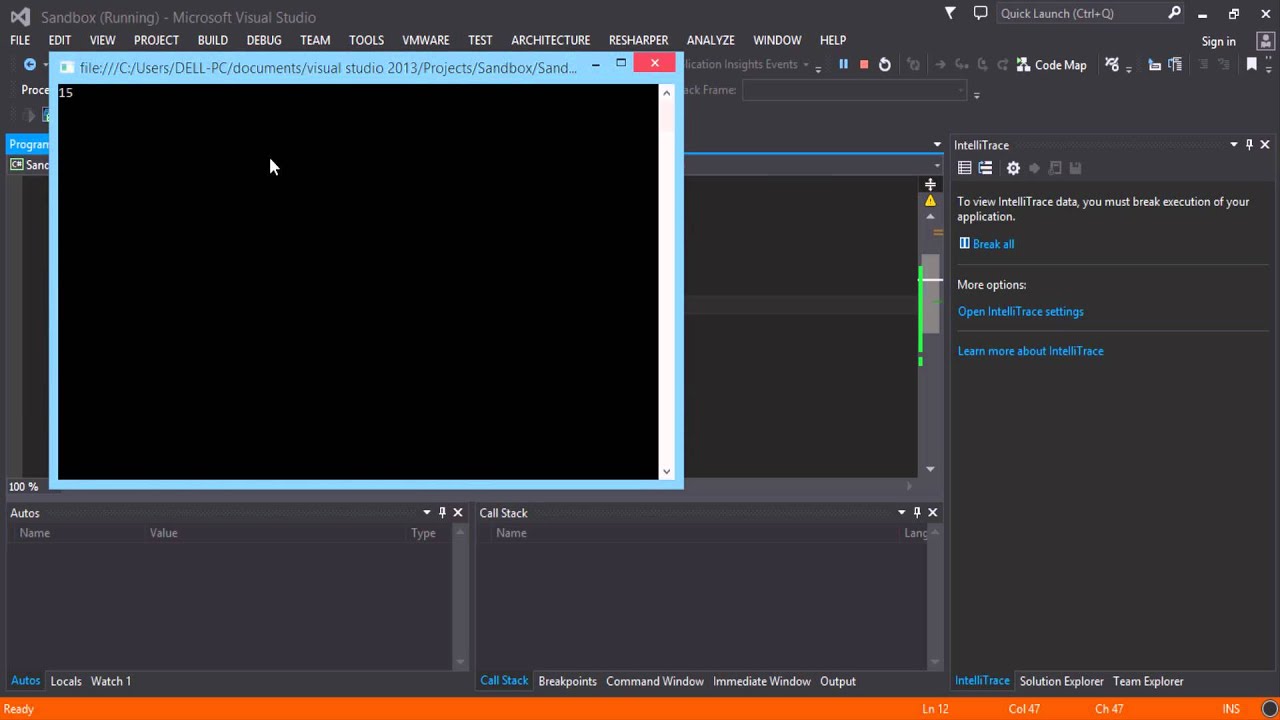This screenshot has width=1280, height=720.
Task: Open IntelliTrace window position dropdown
Action: pyautogui.click(x=1234, y=145)
